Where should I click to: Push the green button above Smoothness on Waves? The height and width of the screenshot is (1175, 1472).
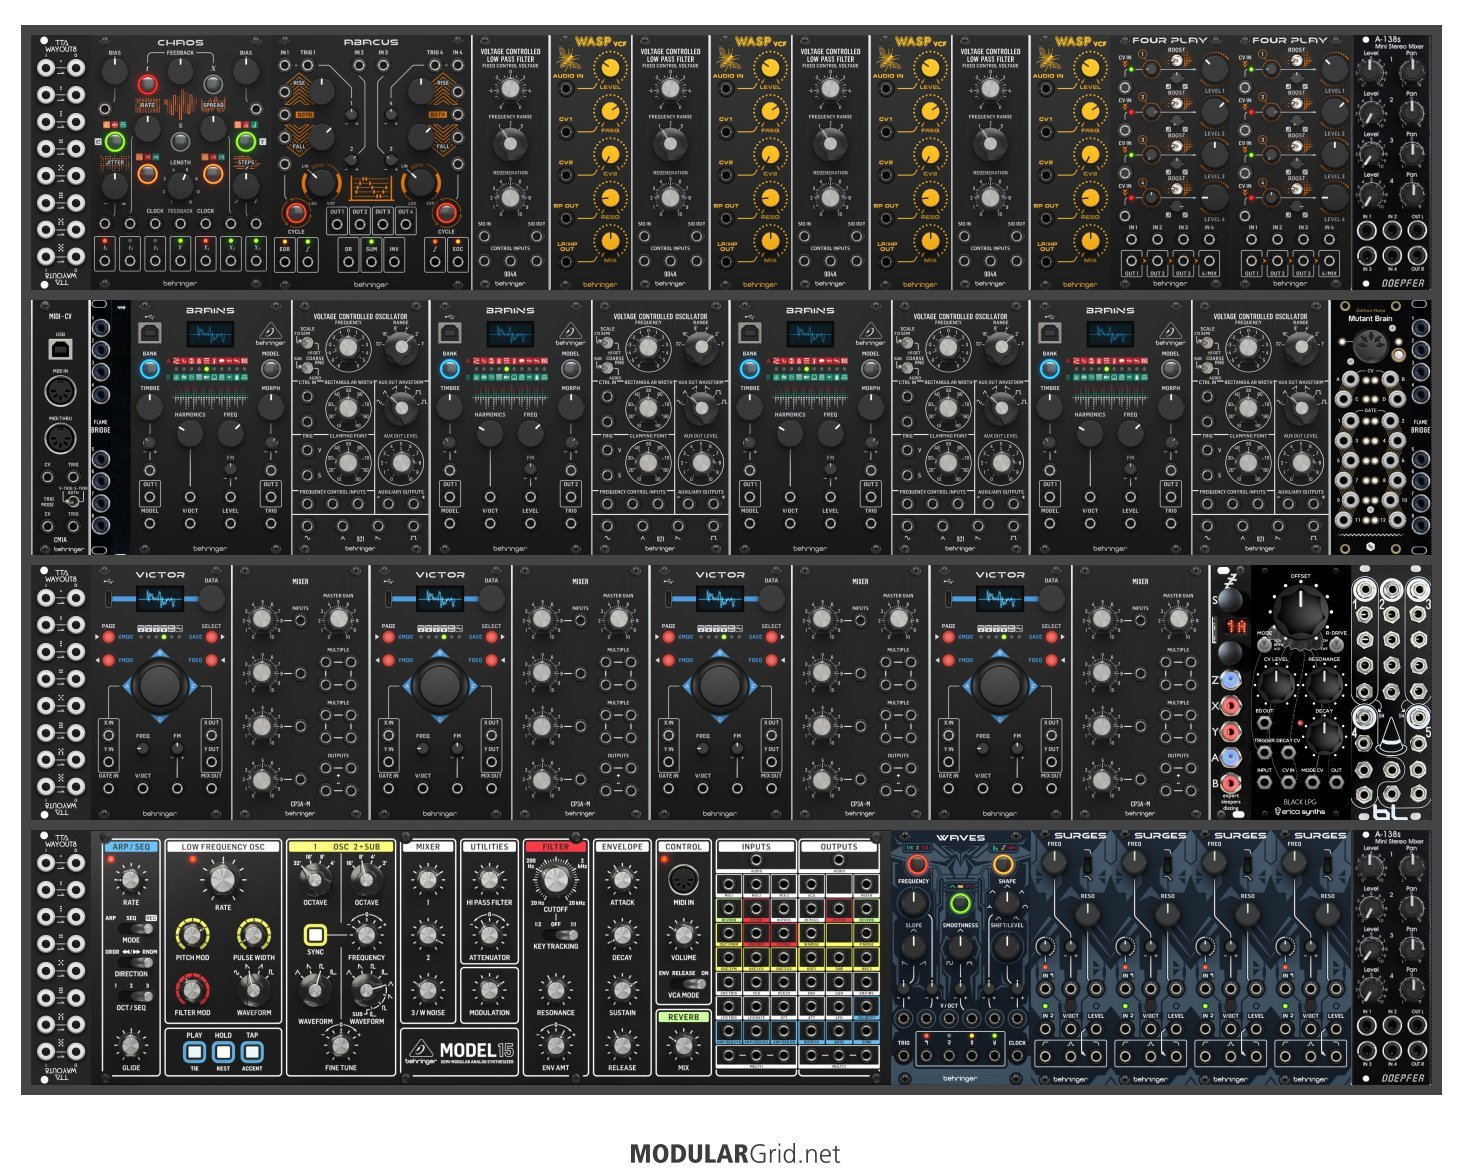[960, 905]
